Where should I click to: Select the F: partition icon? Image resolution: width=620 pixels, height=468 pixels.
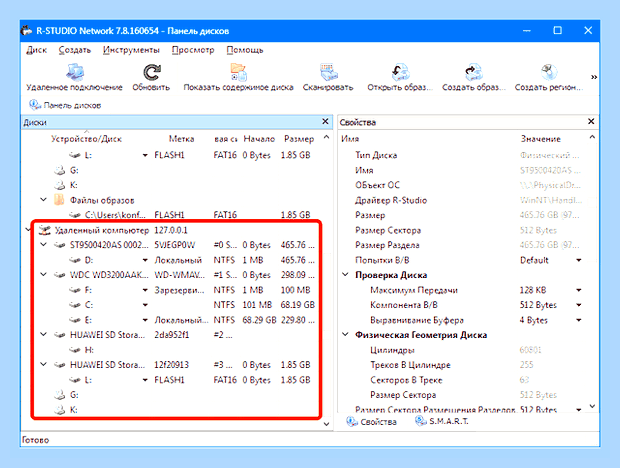coord(75,290)
